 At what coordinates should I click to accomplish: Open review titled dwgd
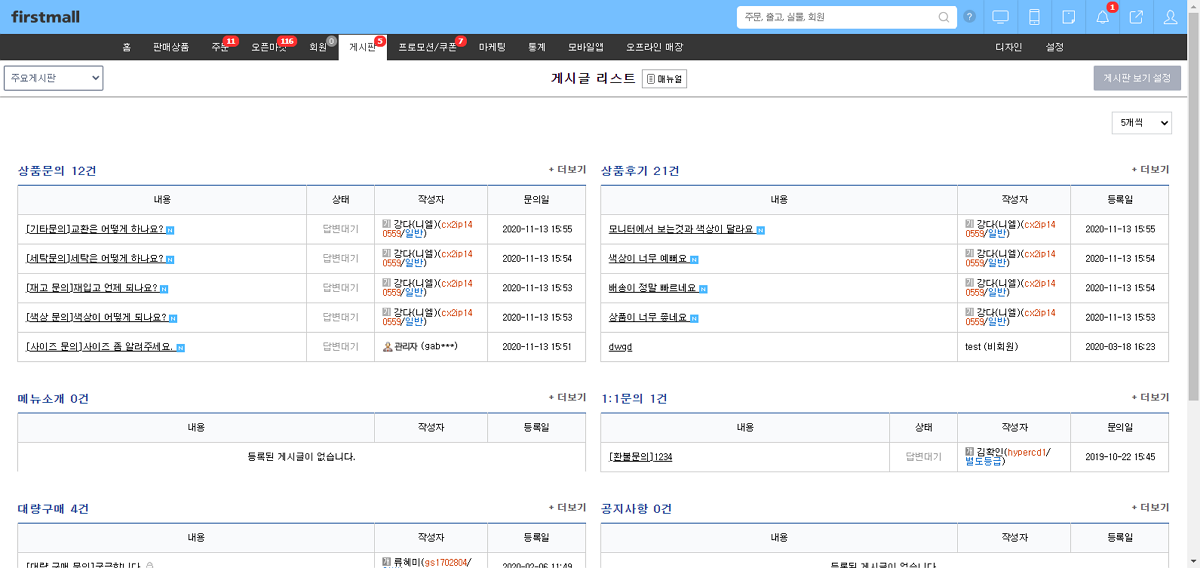620,347
